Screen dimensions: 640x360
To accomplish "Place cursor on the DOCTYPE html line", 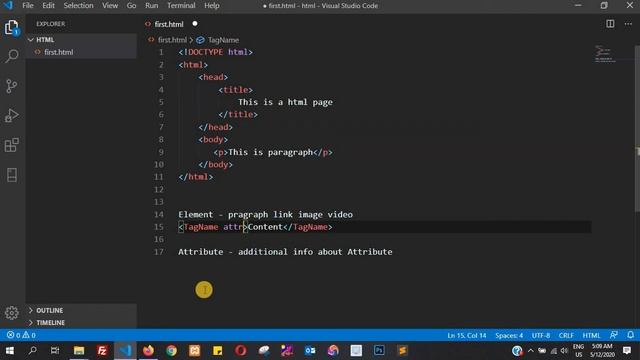I will pyautogui.click(x=215, y=52).
